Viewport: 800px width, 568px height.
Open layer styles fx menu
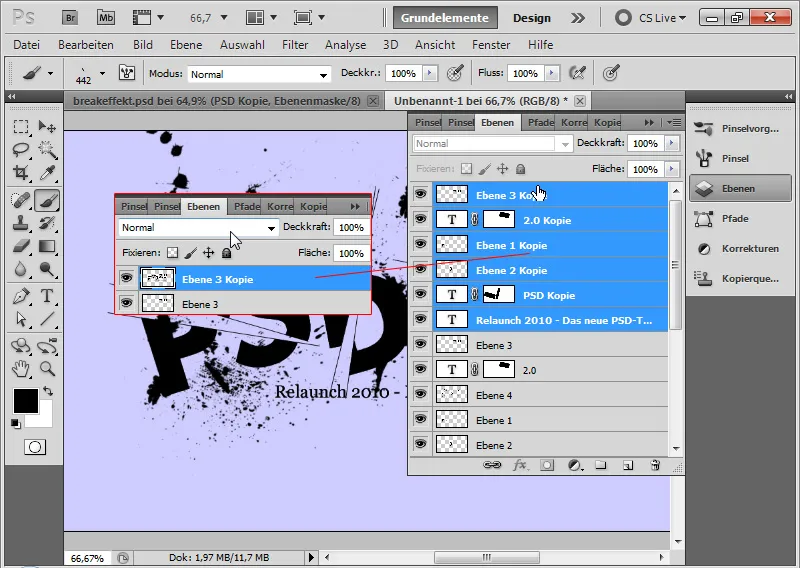point(520,465)
